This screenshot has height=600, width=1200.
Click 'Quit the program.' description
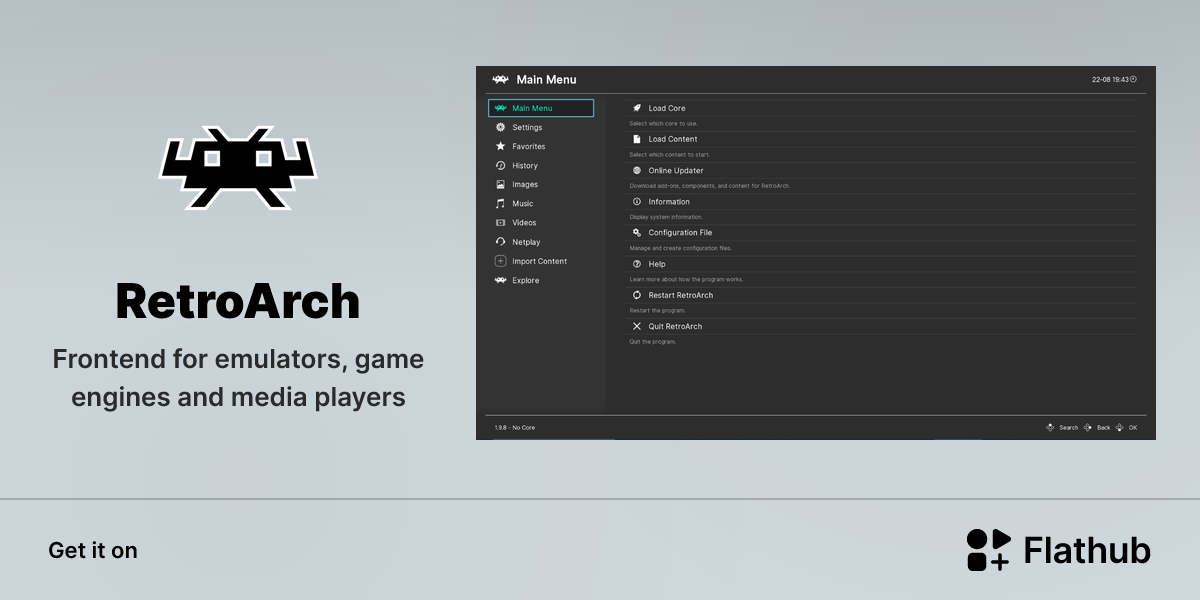653,342
